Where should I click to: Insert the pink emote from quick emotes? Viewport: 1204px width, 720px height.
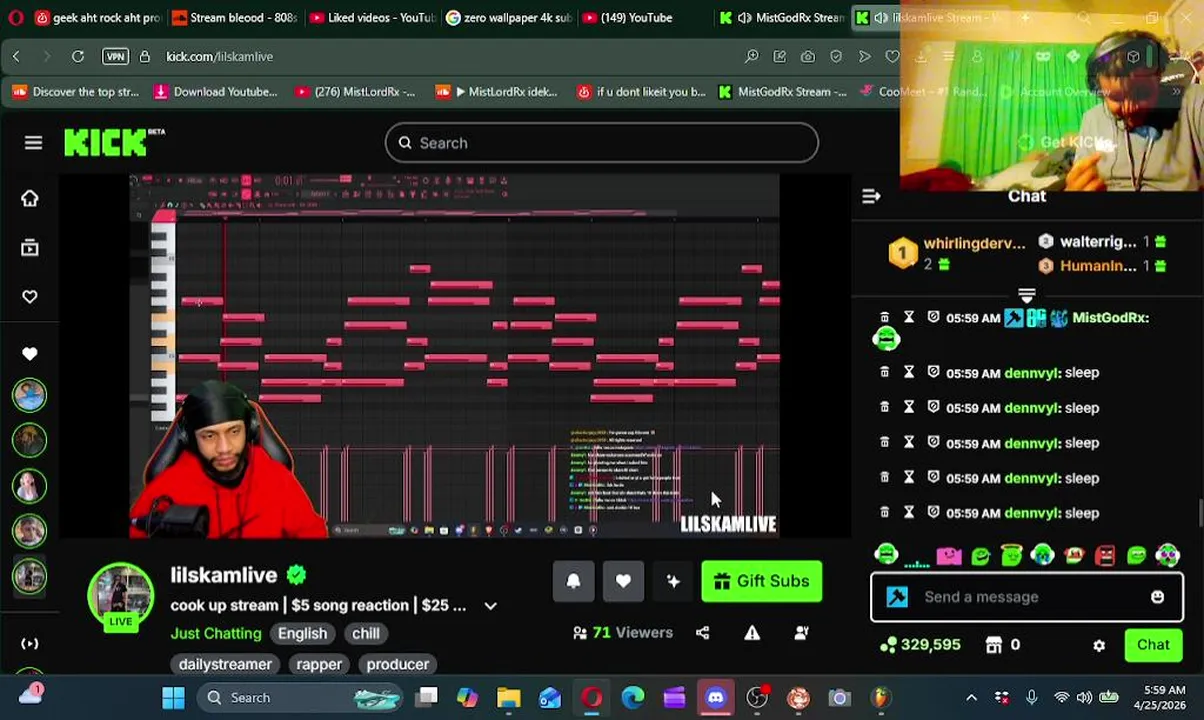[x=948, y=555]
